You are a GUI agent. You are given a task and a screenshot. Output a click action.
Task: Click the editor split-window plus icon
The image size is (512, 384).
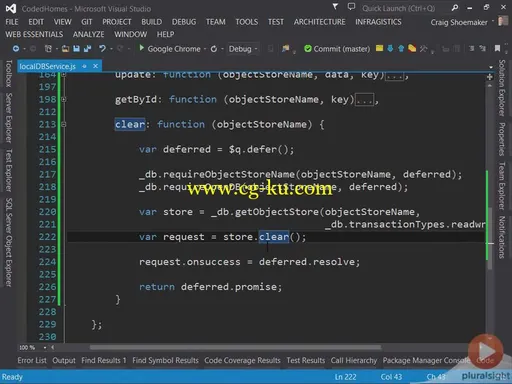[490, 77]
